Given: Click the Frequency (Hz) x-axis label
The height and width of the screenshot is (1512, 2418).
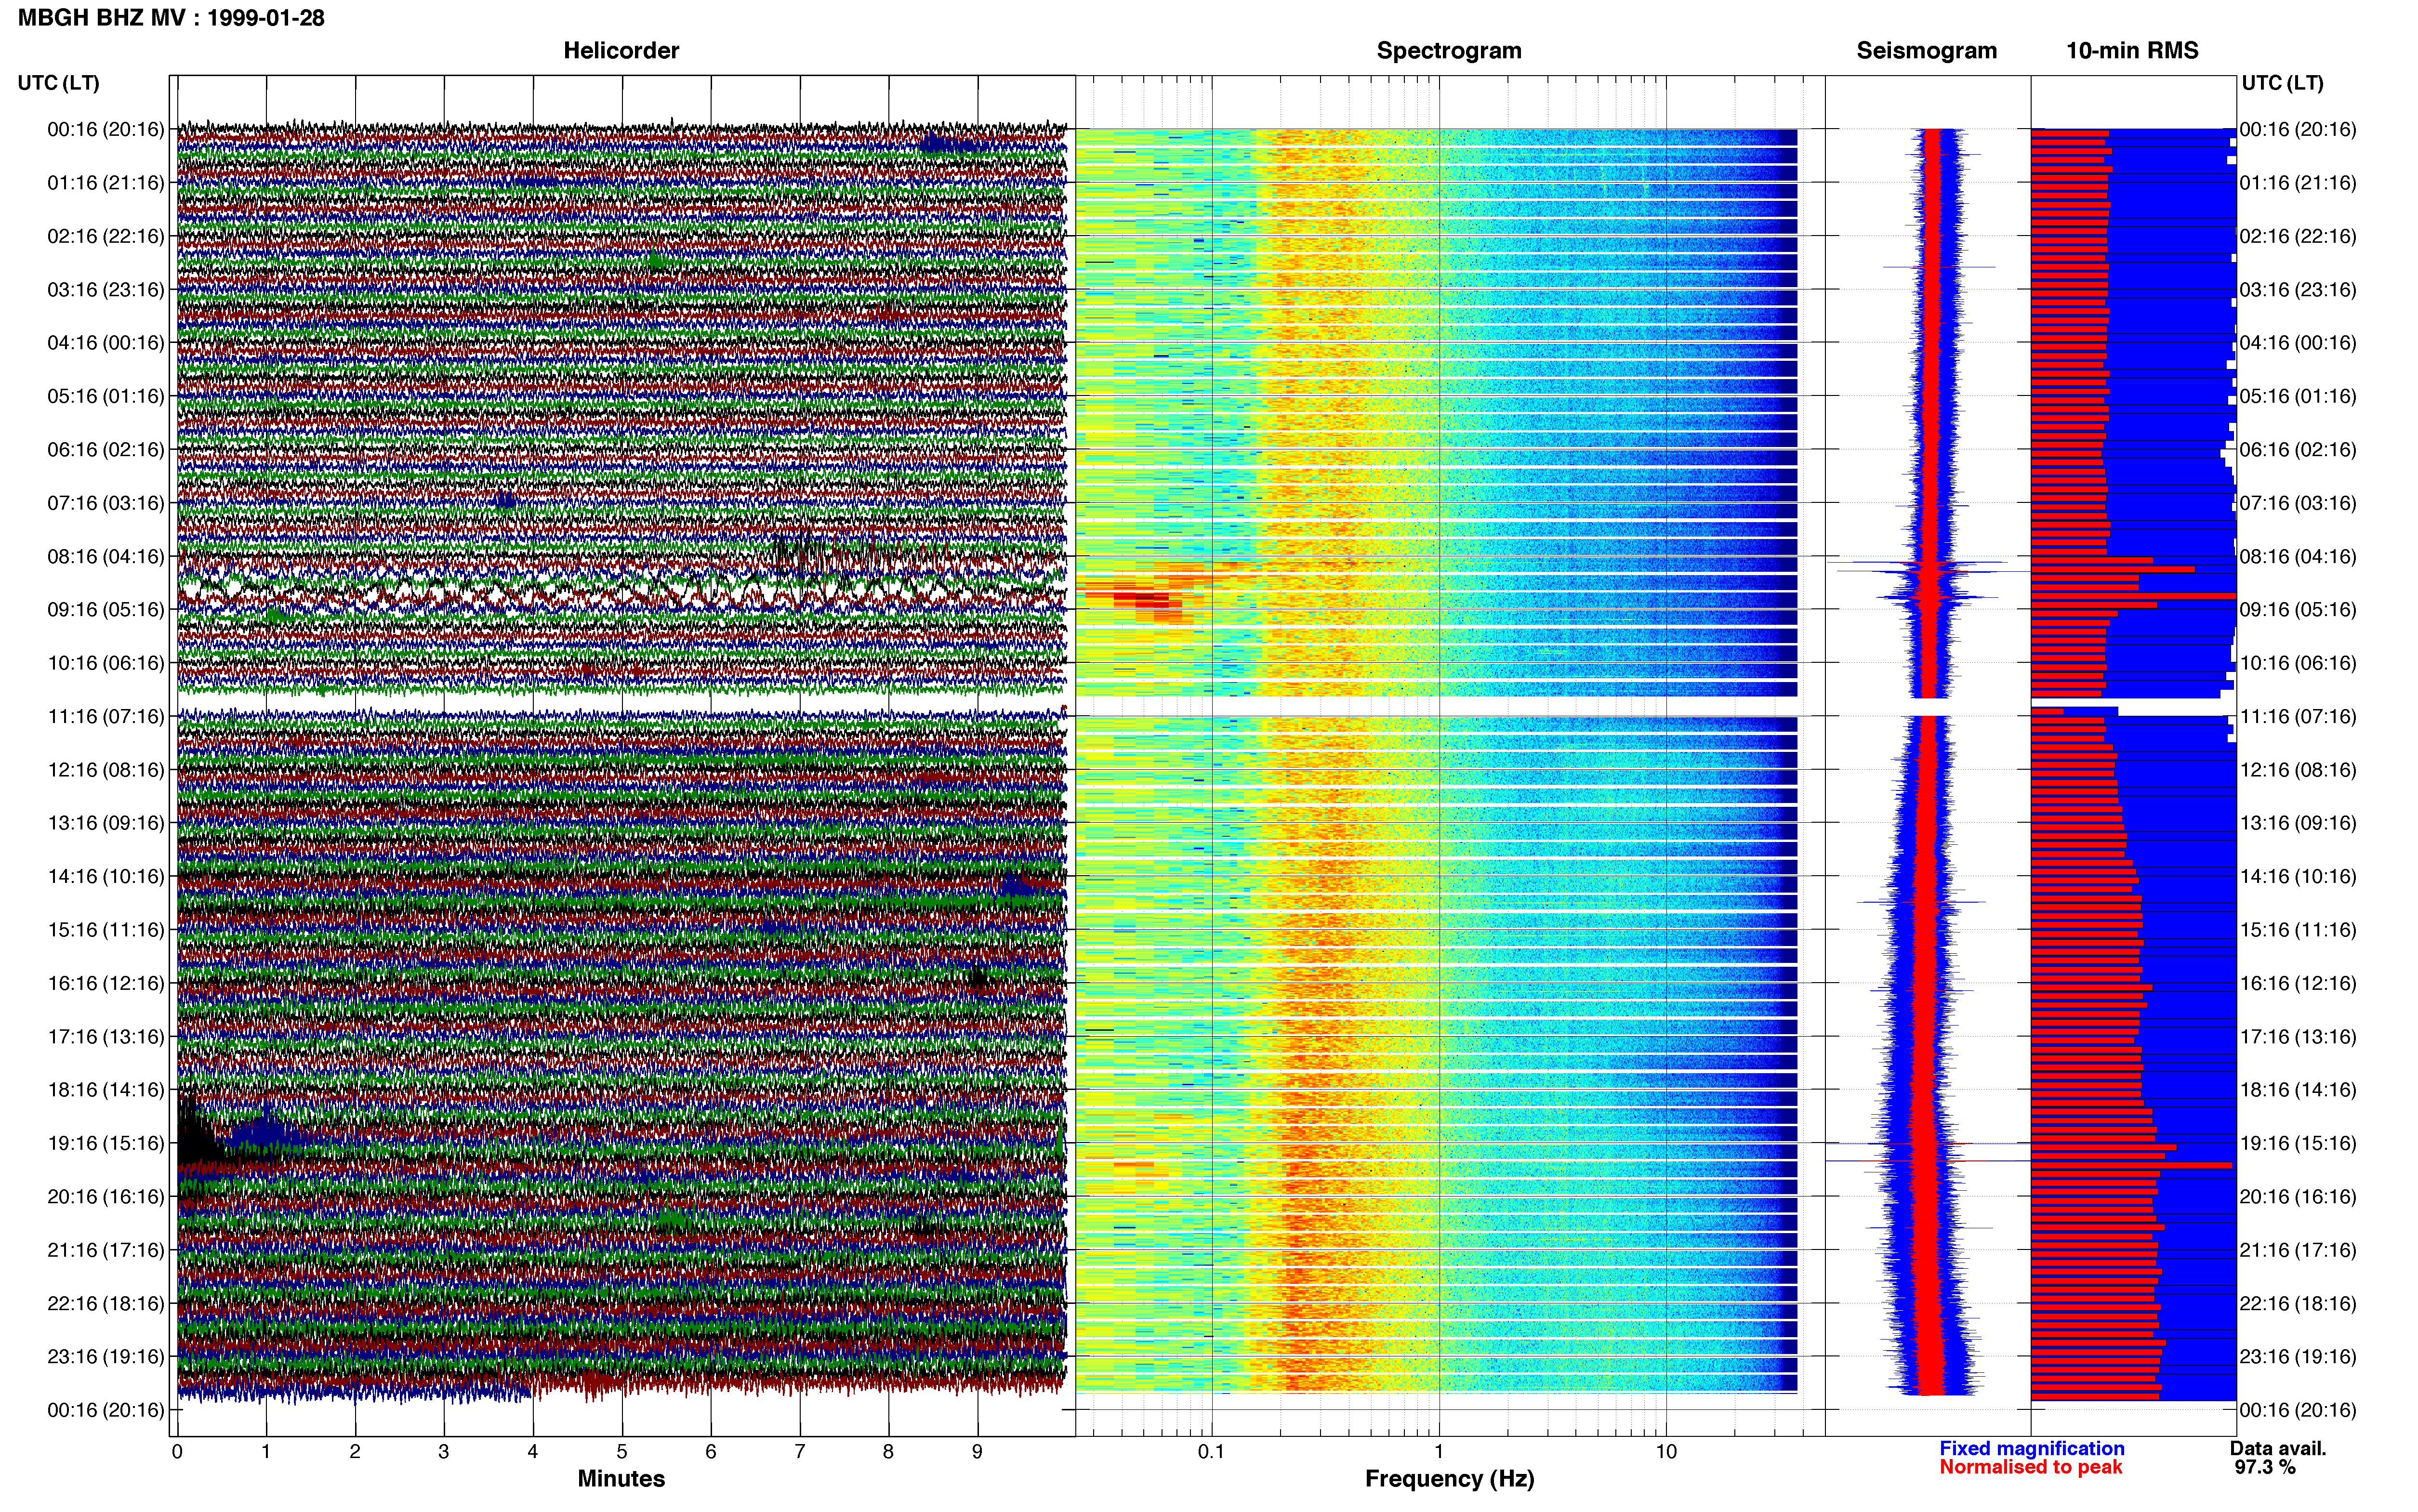Looking at the screenshot, I should 1449,1479.
